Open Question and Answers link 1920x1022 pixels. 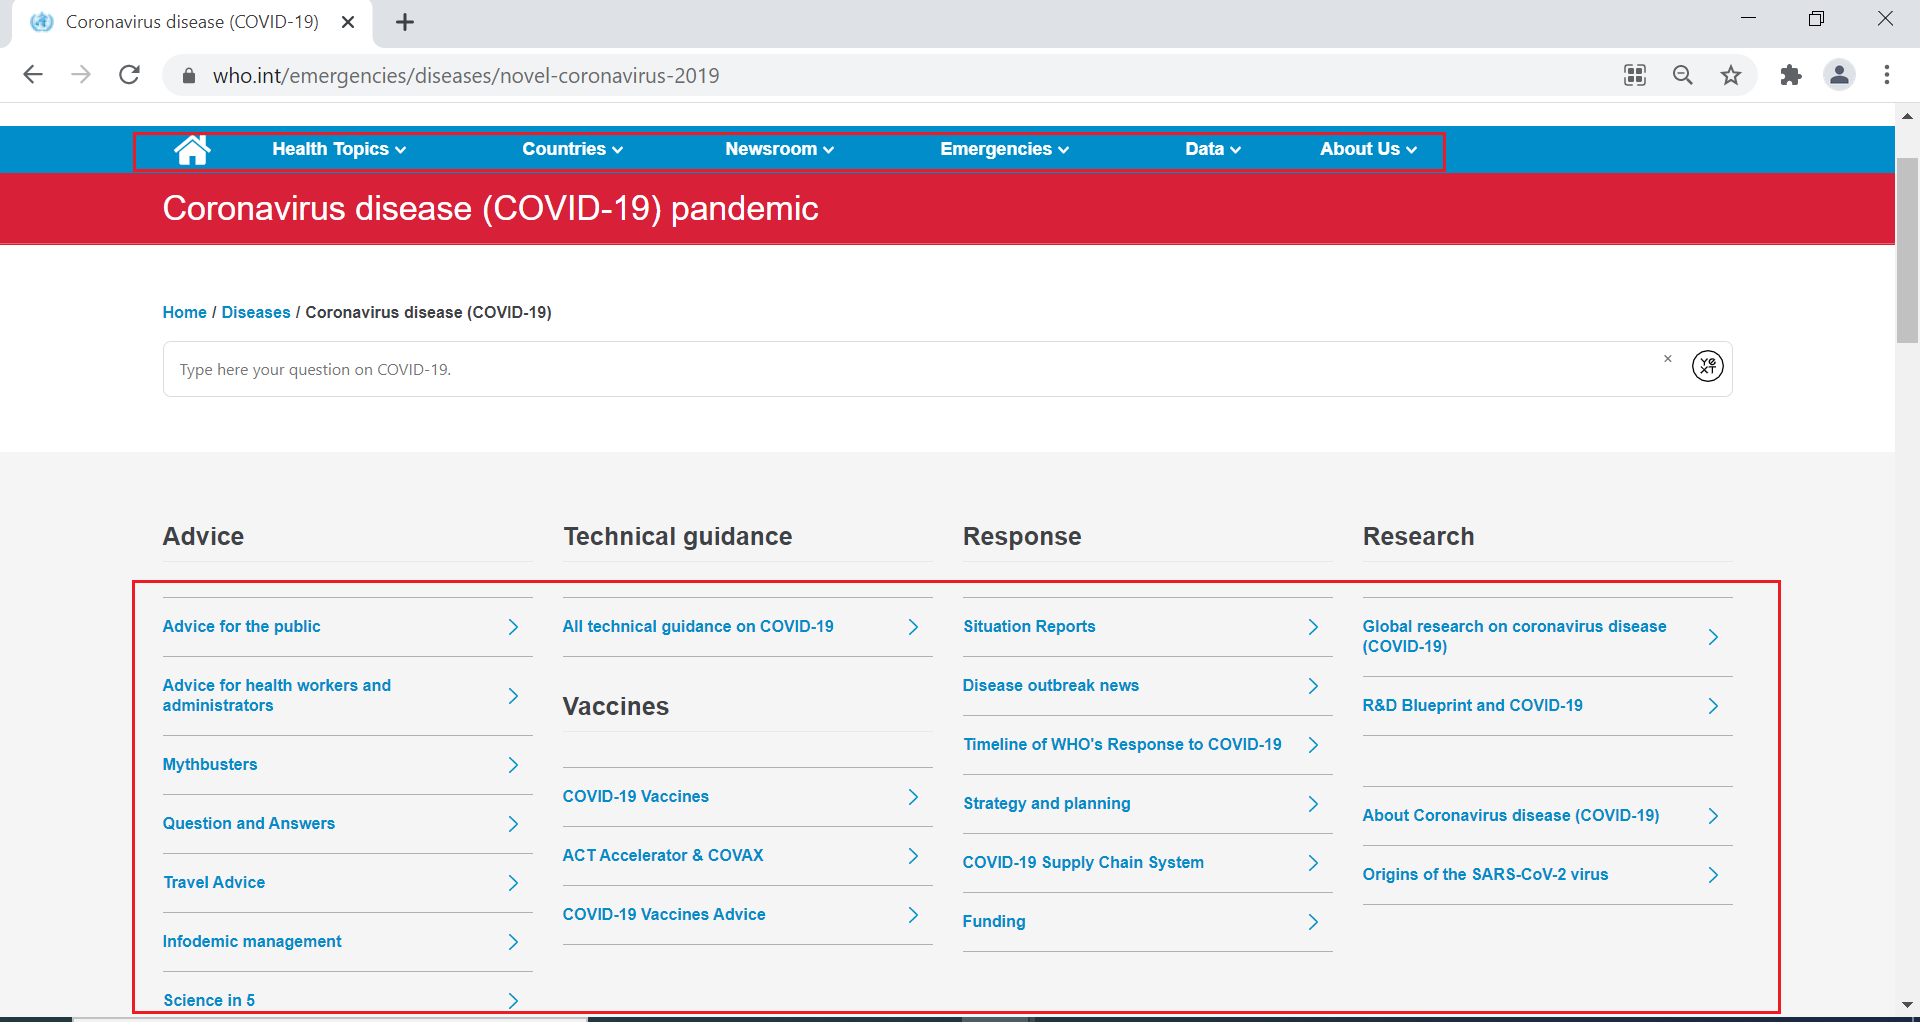pyautogui.click(x=249, y=823)
